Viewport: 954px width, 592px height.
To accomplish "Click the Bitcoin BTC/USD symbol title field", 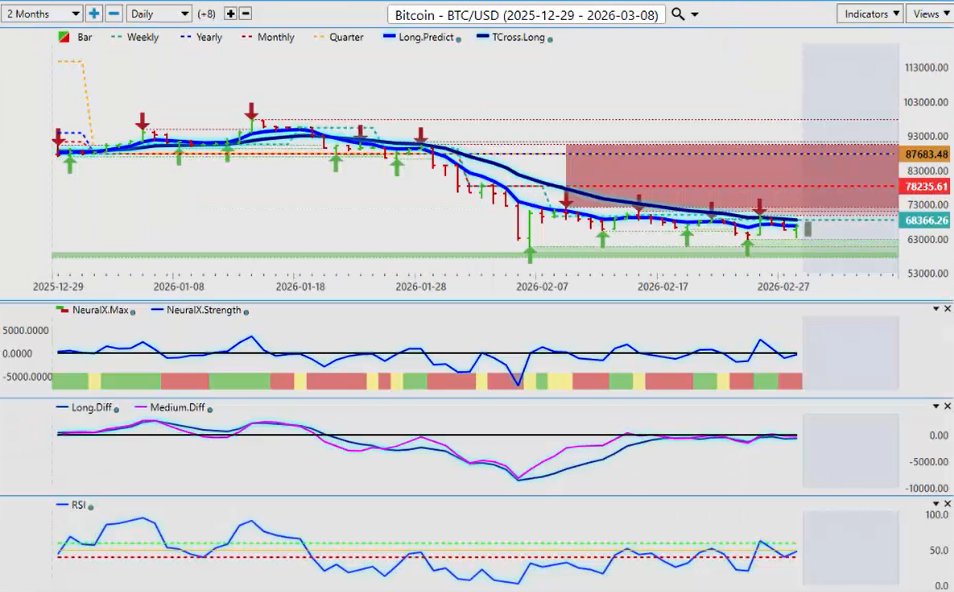I will (x=525, y=14).
